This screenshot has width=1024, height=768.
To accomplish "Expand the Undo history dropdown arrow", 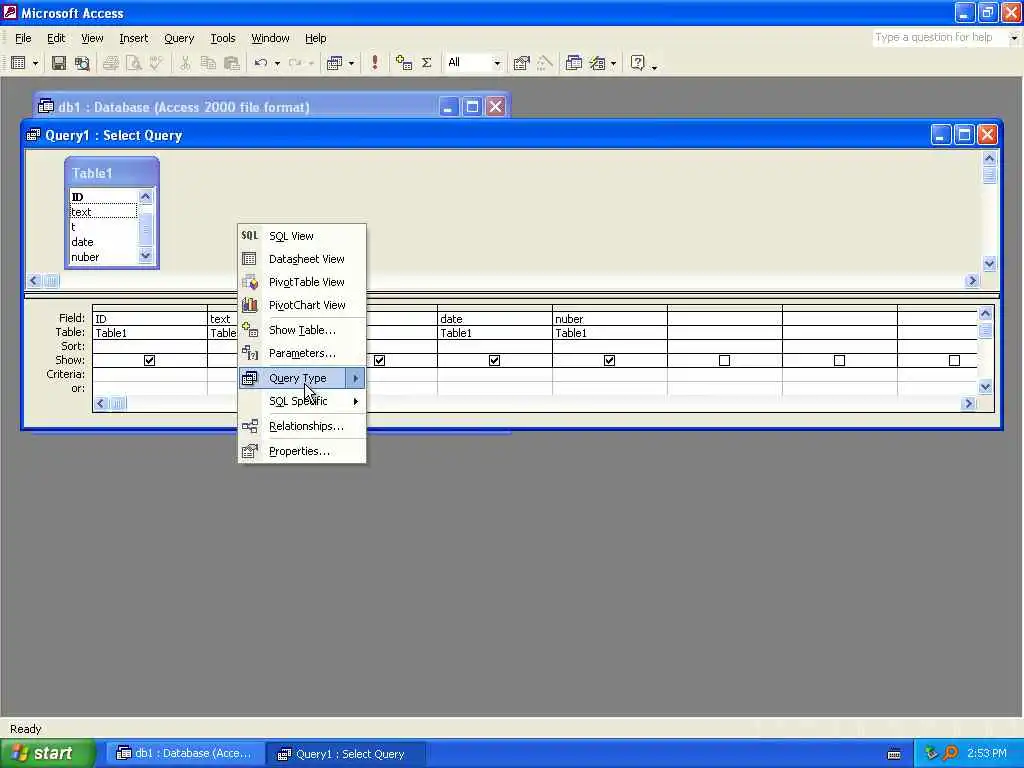I will click(277, 63).
